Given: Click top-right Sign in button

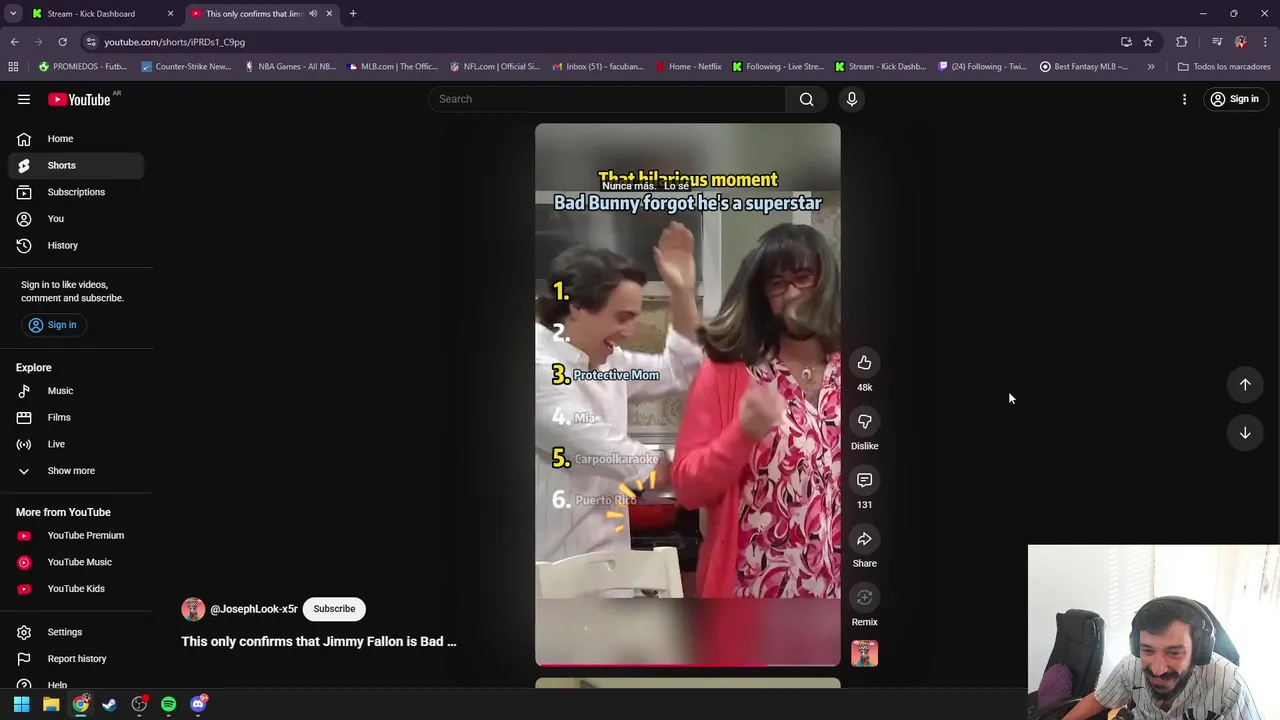Looking at the screenshot, I should click(x=1234, y=99).
